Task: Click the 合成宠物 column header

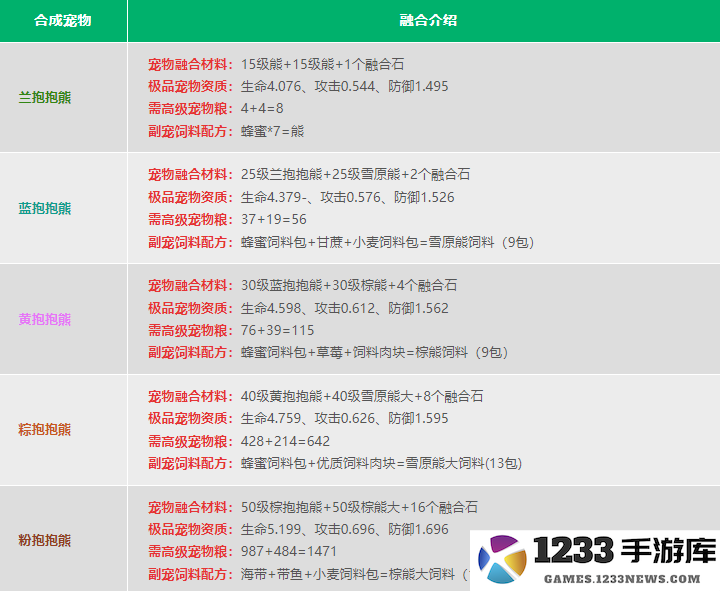Action: (x=63, y=20)
